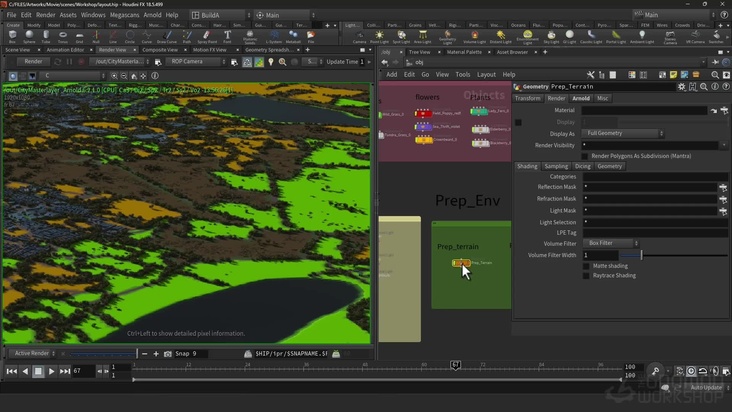Screen dimensions: 732x412
Task: Enable the Raytrace Shading checkbox
Action: click(x=586, y=275)
